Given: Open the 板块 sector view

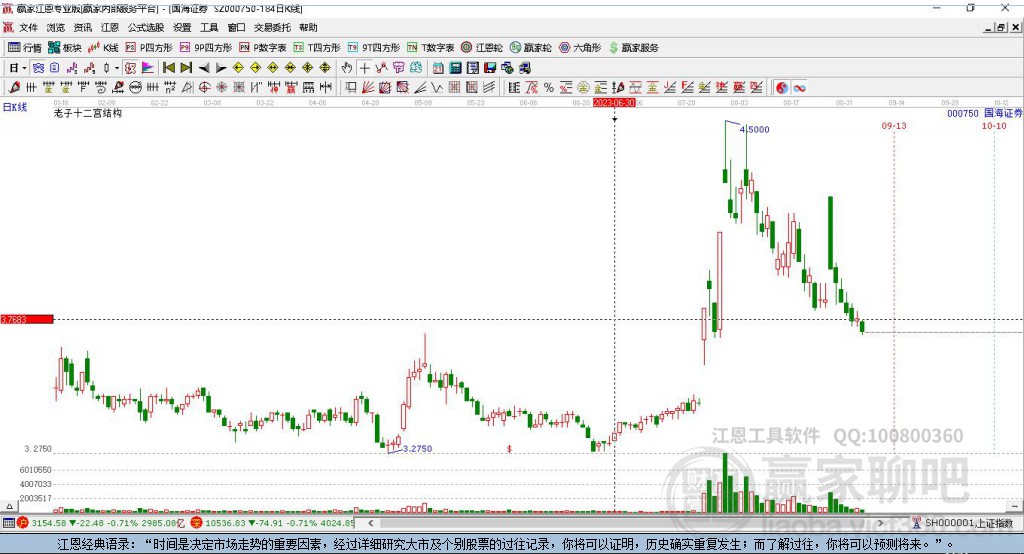Looking at the screenshot, I should click(64, 48).
